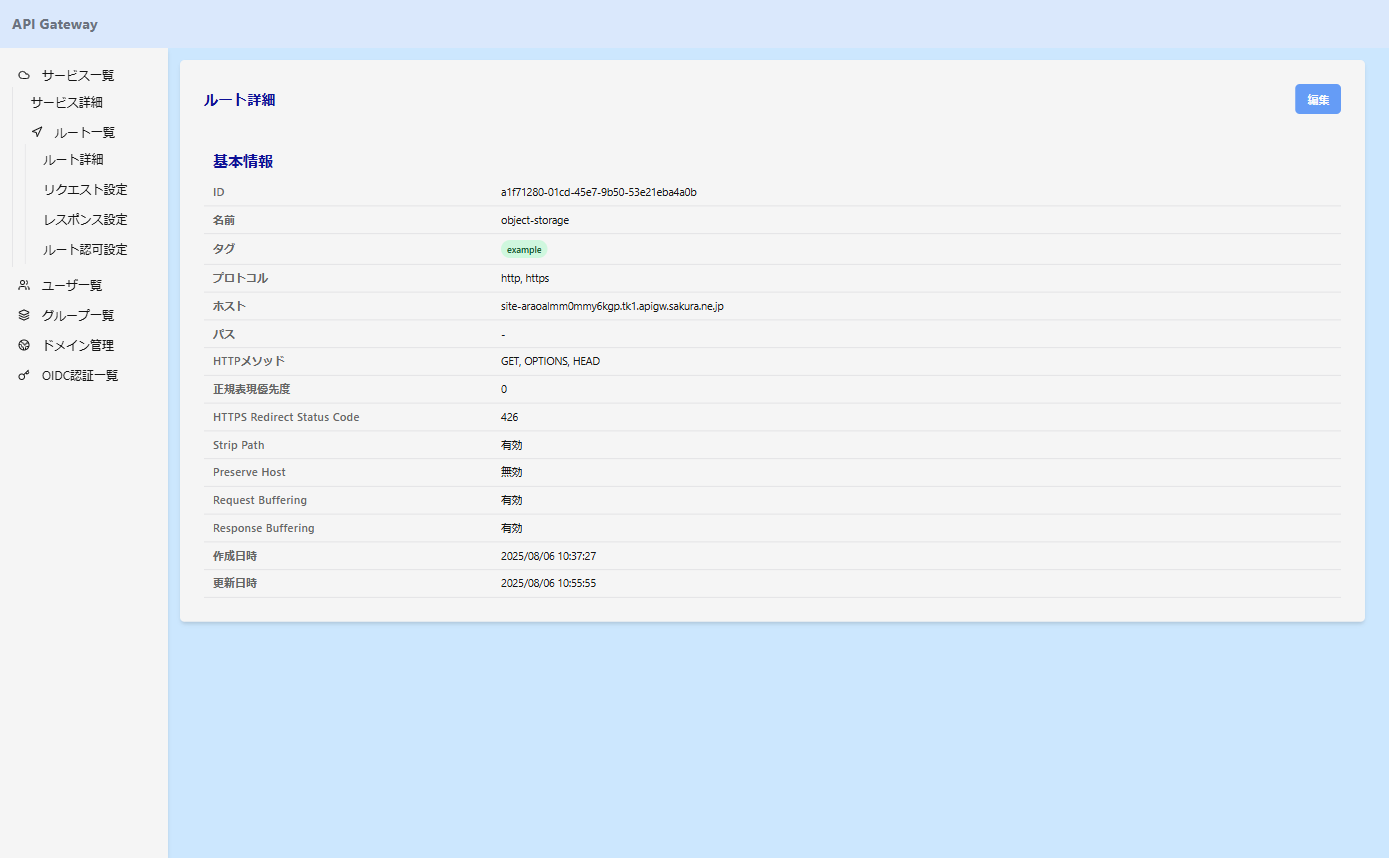This screenshot has width=1389, height=858.
Task: Click the navigation arrow icon beside ルート一覧
Action: click(x=37, y=132)
